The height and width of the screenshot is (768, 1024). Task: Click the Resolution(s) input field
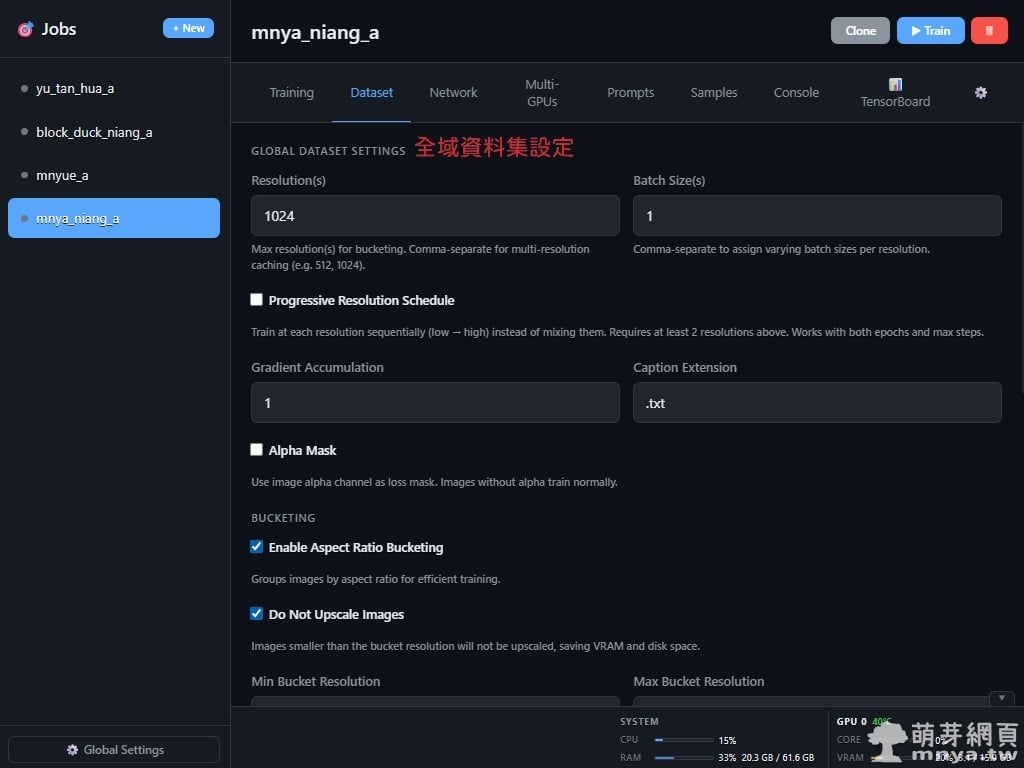tap(435, 216)
